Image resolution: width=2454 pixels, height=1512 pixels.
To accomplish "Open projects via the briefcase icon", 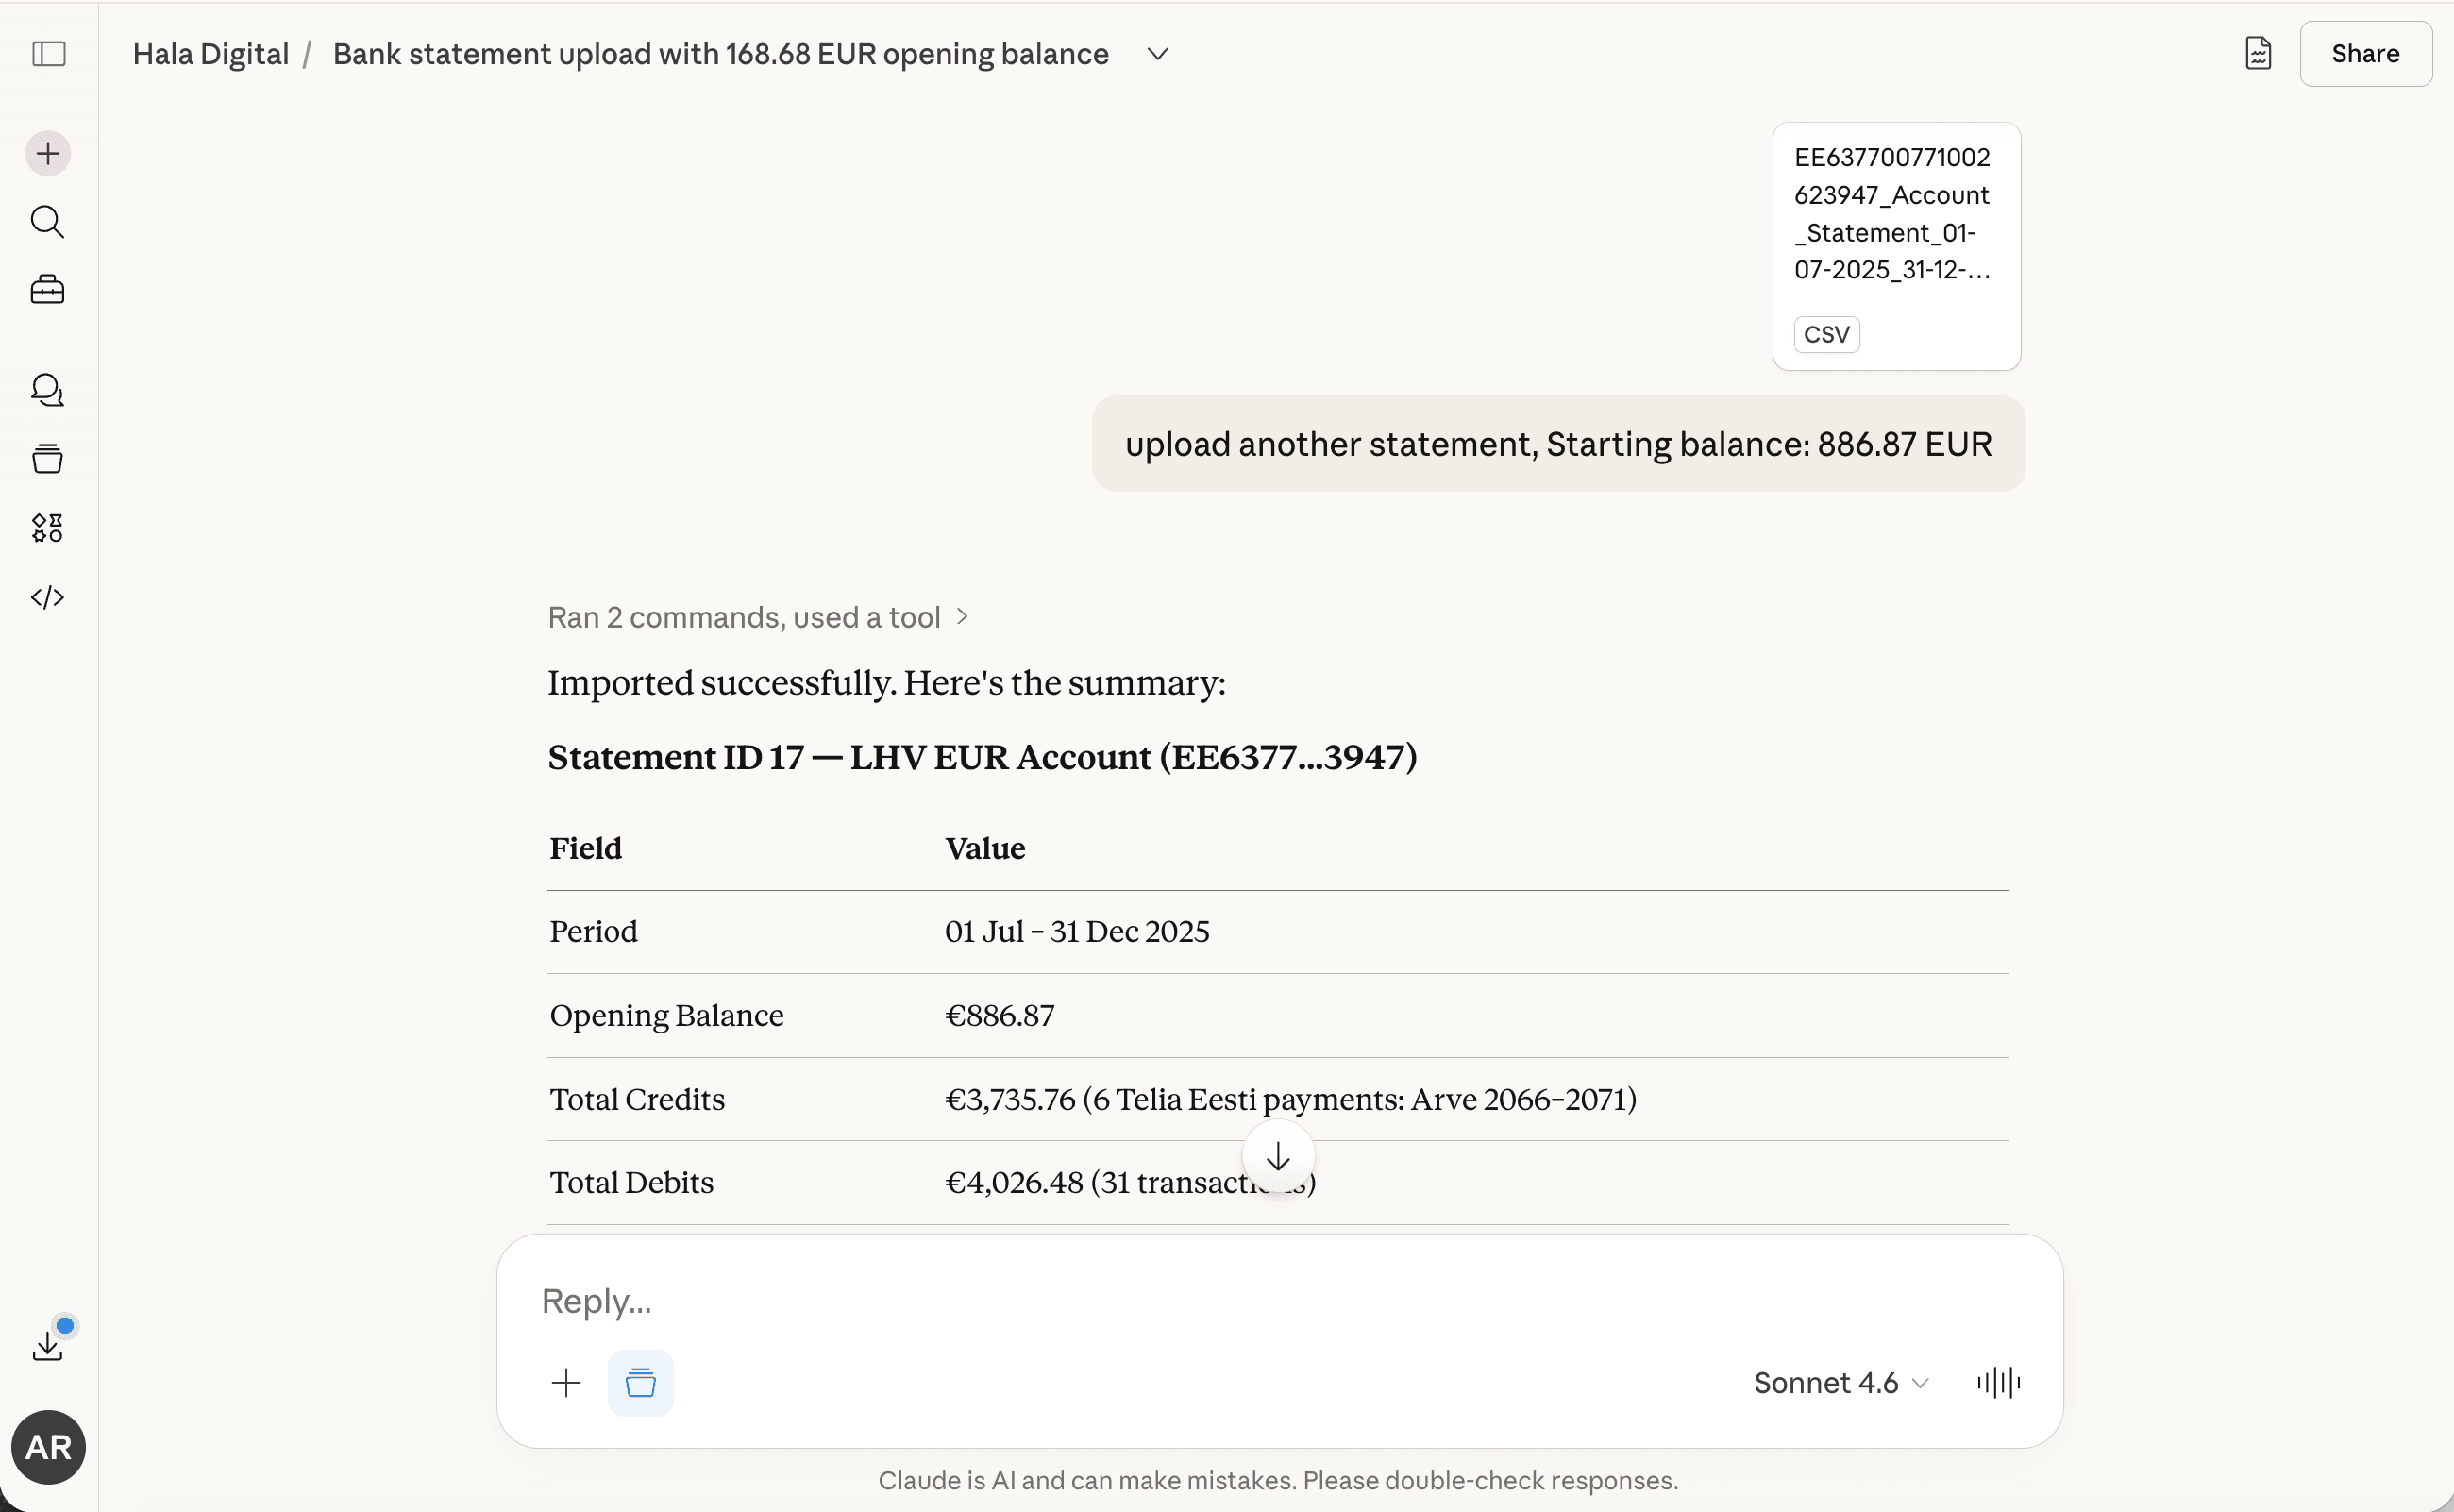I will [x=47, y=290].
